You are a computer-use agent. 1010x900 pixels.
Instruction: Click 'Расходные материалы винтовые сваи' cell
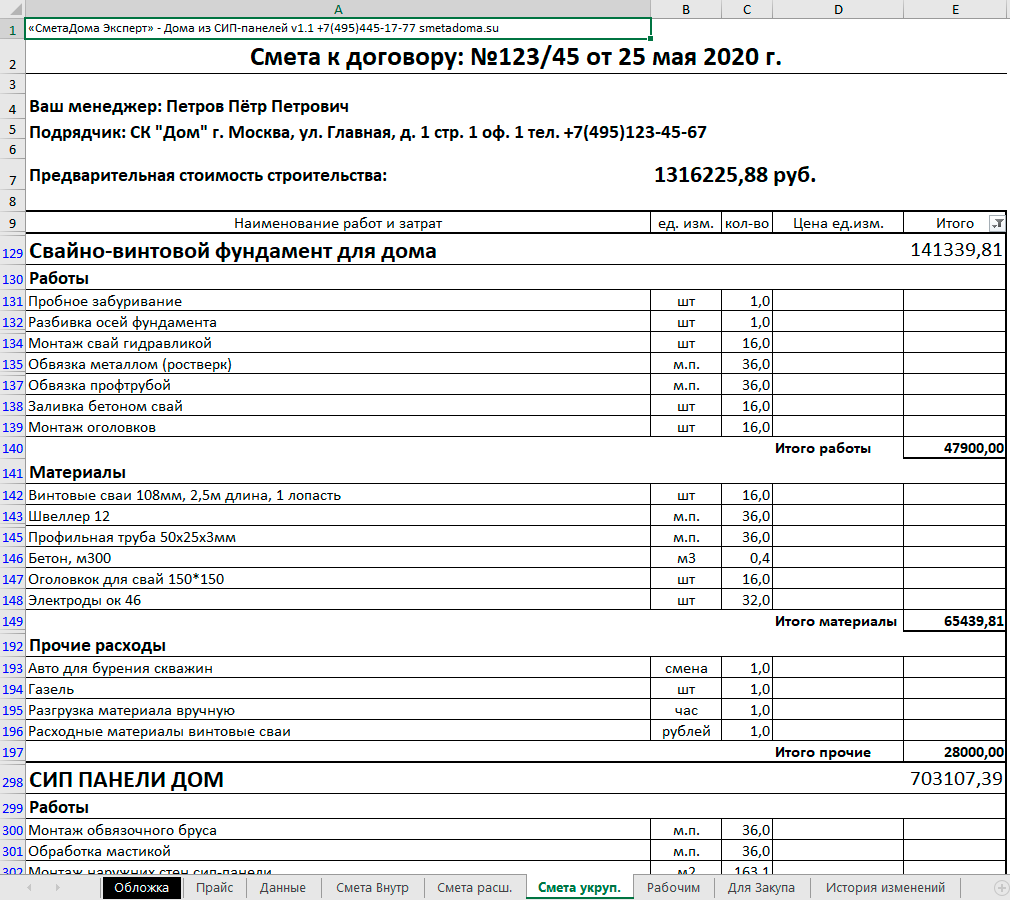tap(338, 732)
